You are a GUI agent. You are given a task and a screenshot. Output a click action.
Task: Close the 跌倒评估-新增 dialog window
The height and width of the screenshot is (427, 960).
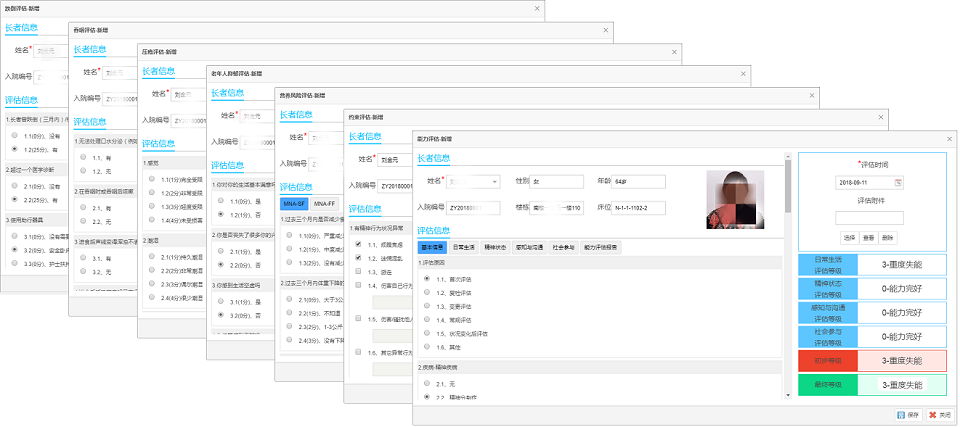coord(538,7)
